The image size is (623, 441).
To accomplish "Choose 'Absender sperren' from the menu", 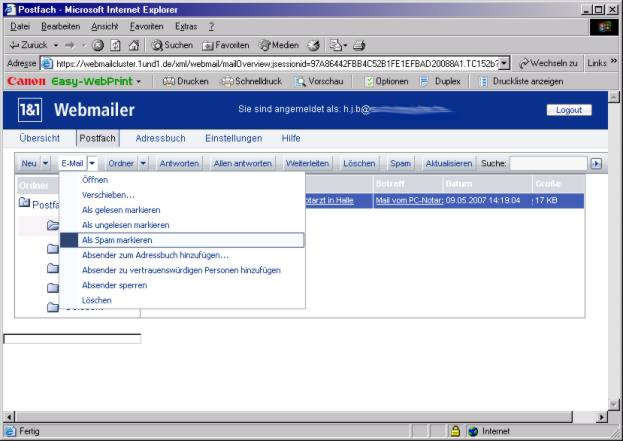I will (114, 285).
